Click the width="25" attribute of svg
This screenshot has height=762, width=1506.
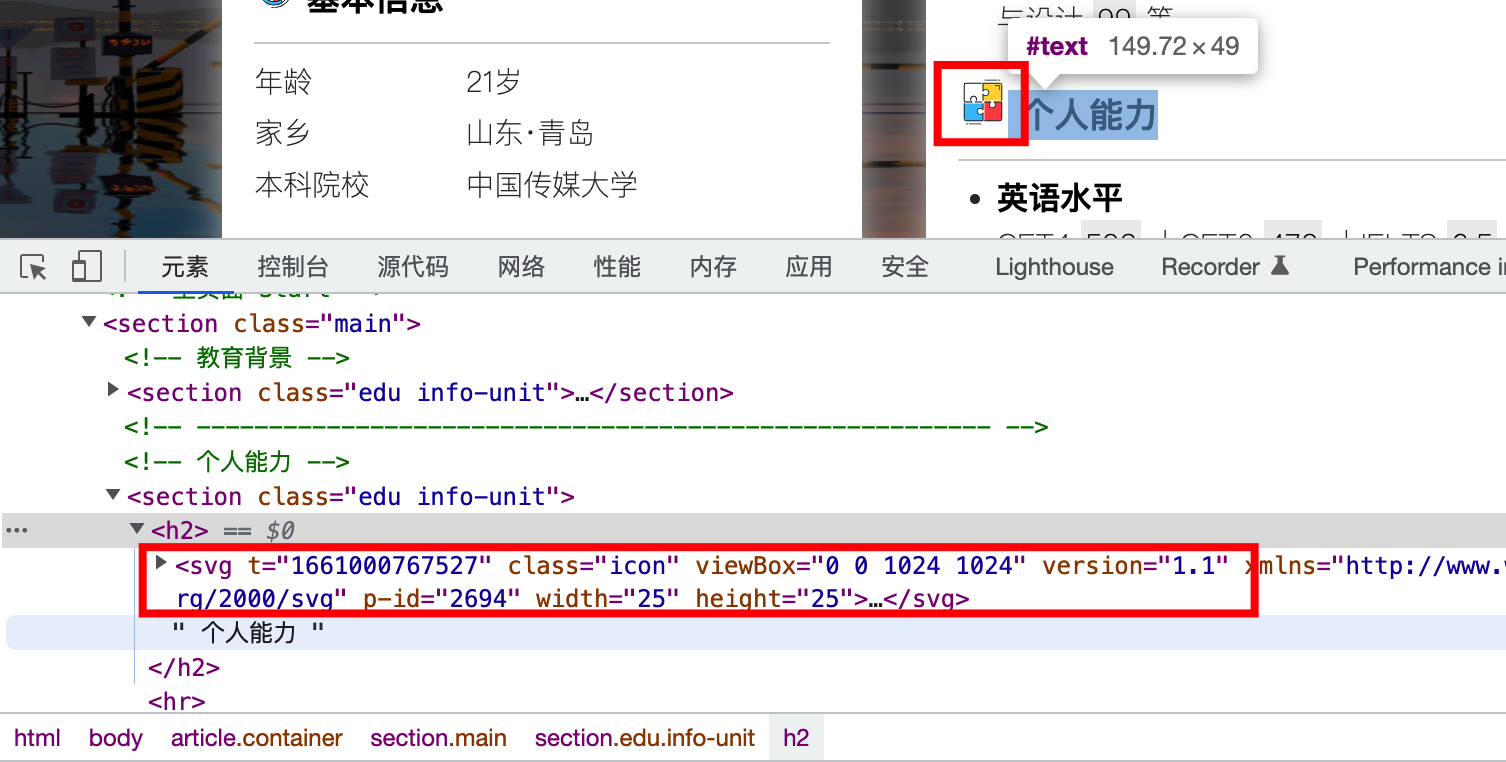tap(608, 600)
